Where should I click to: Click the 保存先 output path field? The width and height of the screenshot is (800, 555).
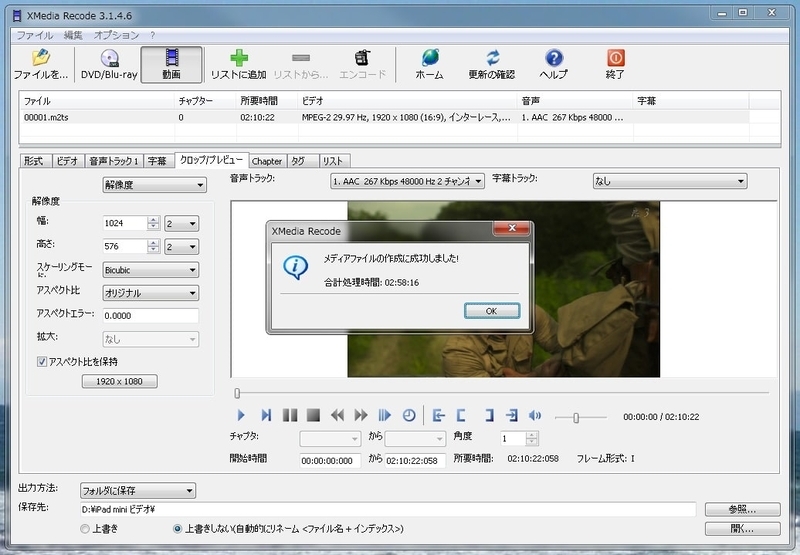click(x=388, y=509)
